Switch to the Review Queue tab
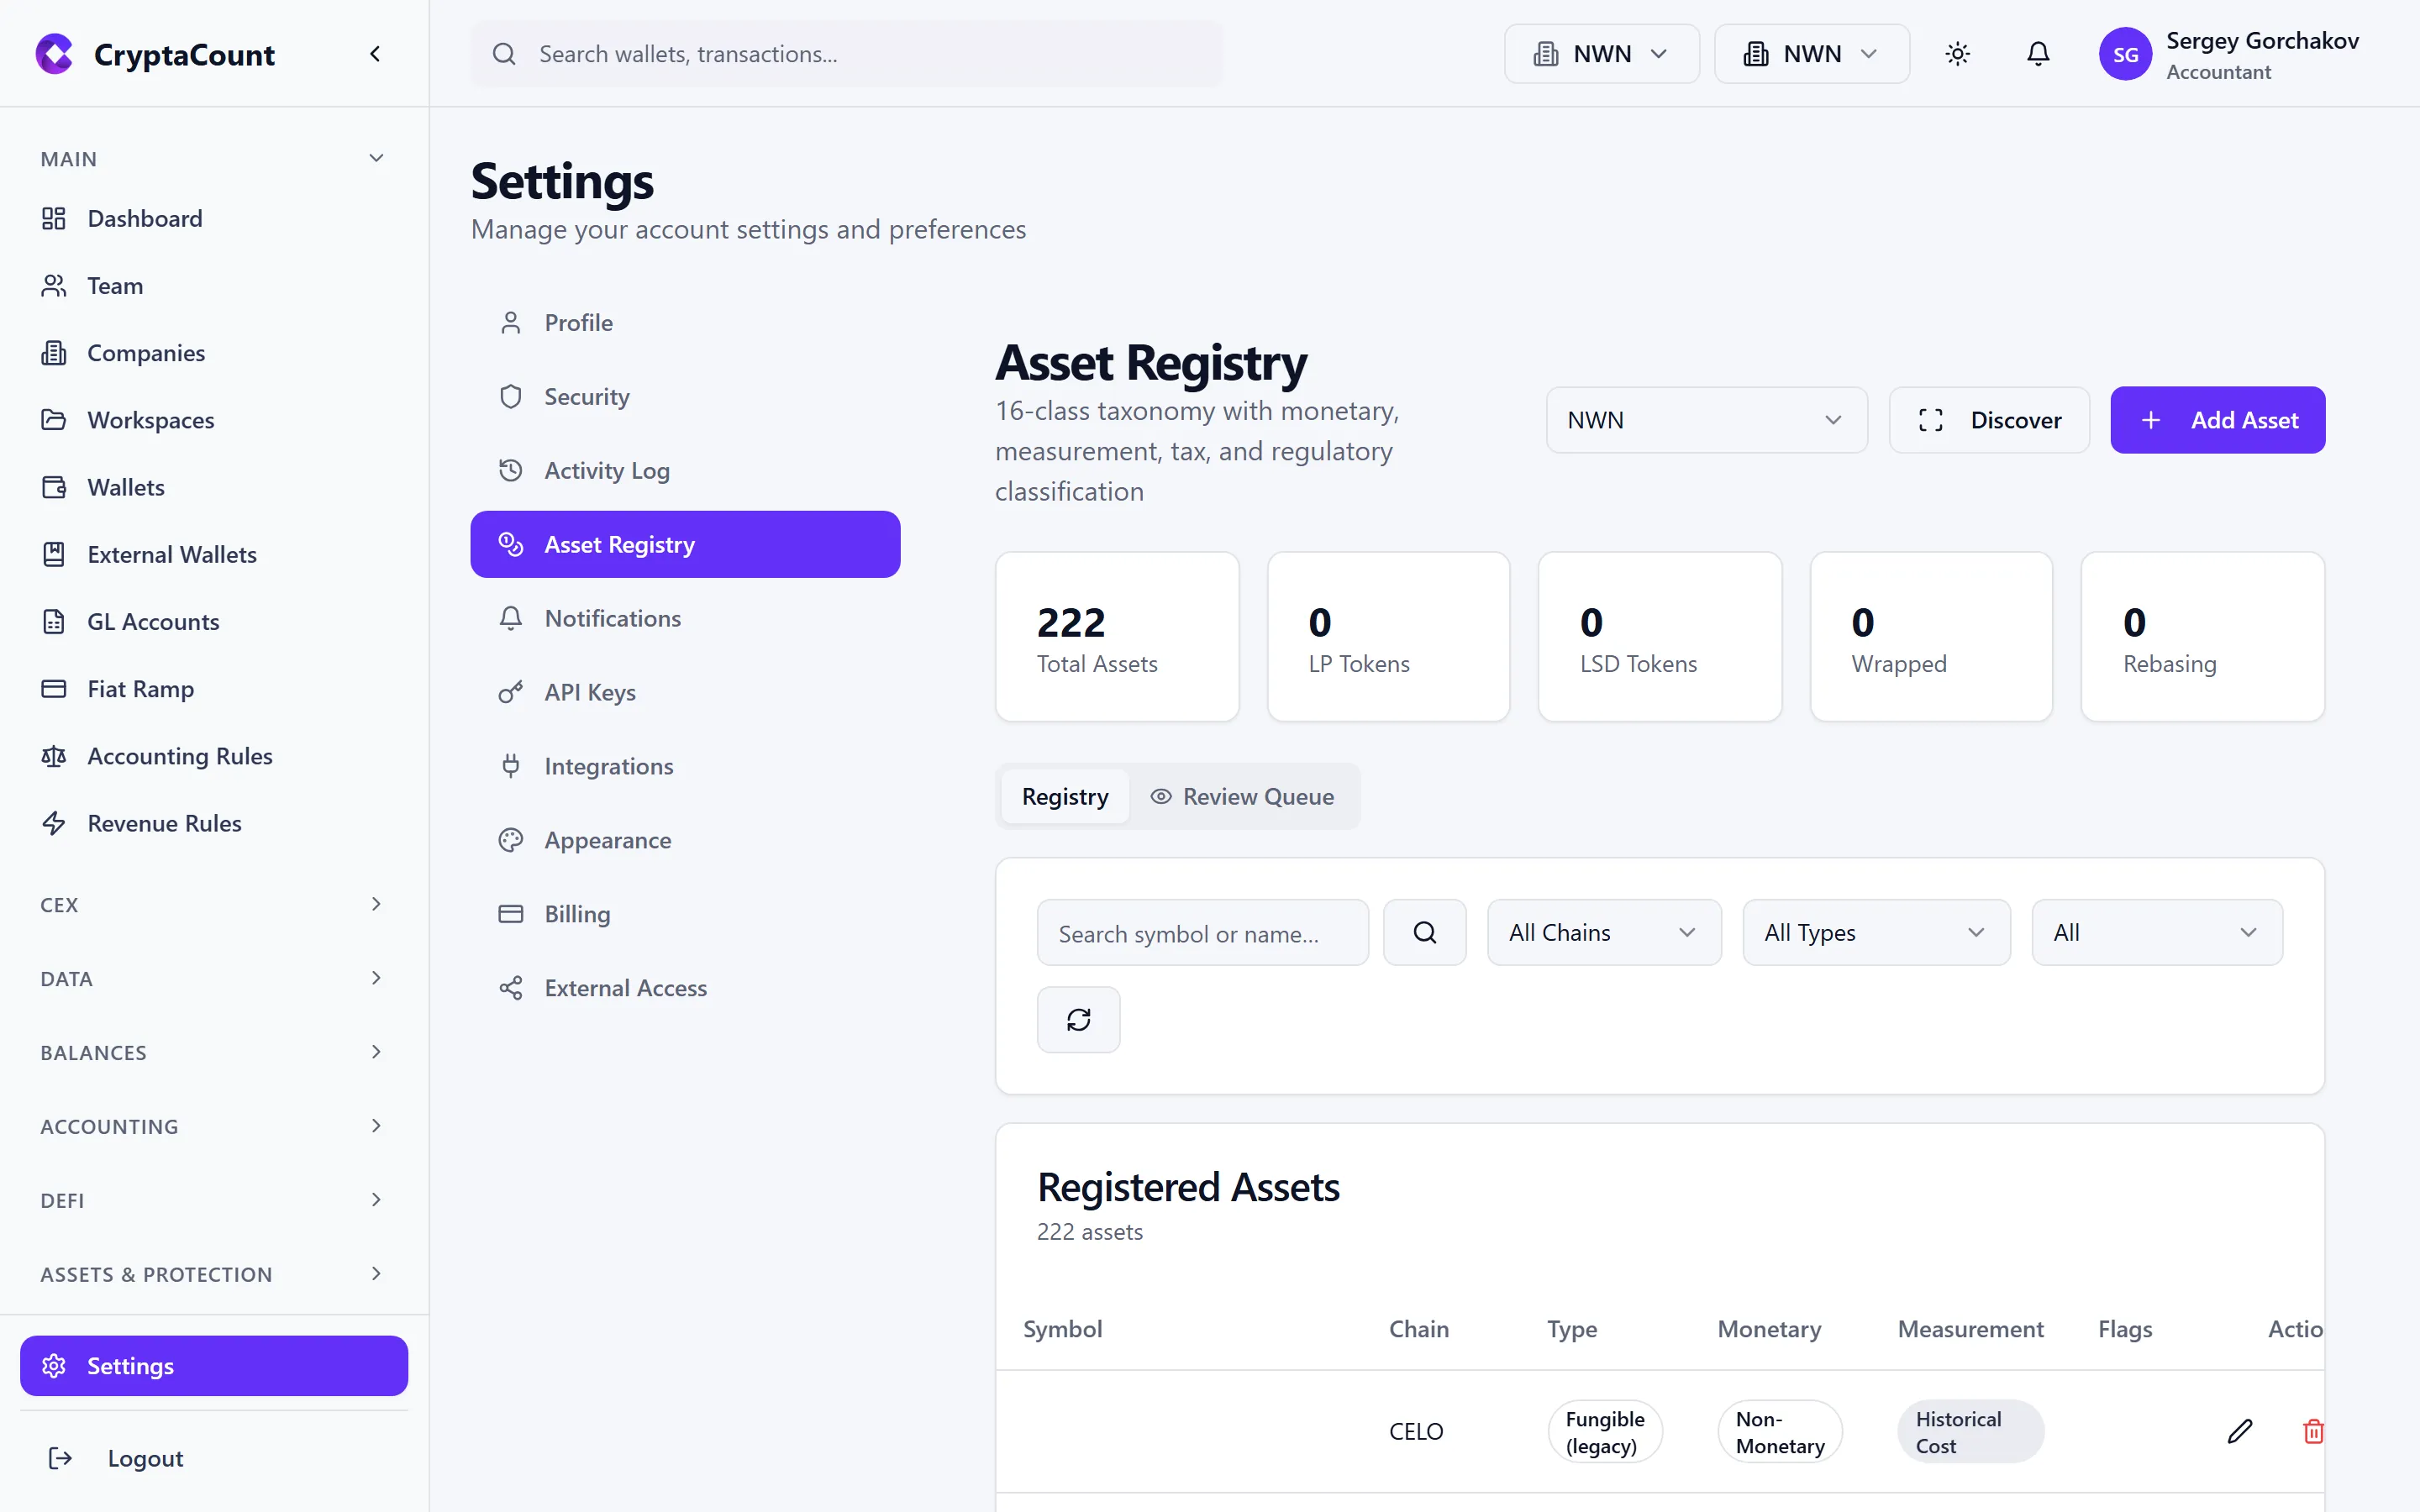The width and height of the screenshot is (2420, 1512). pos(1243,796)
